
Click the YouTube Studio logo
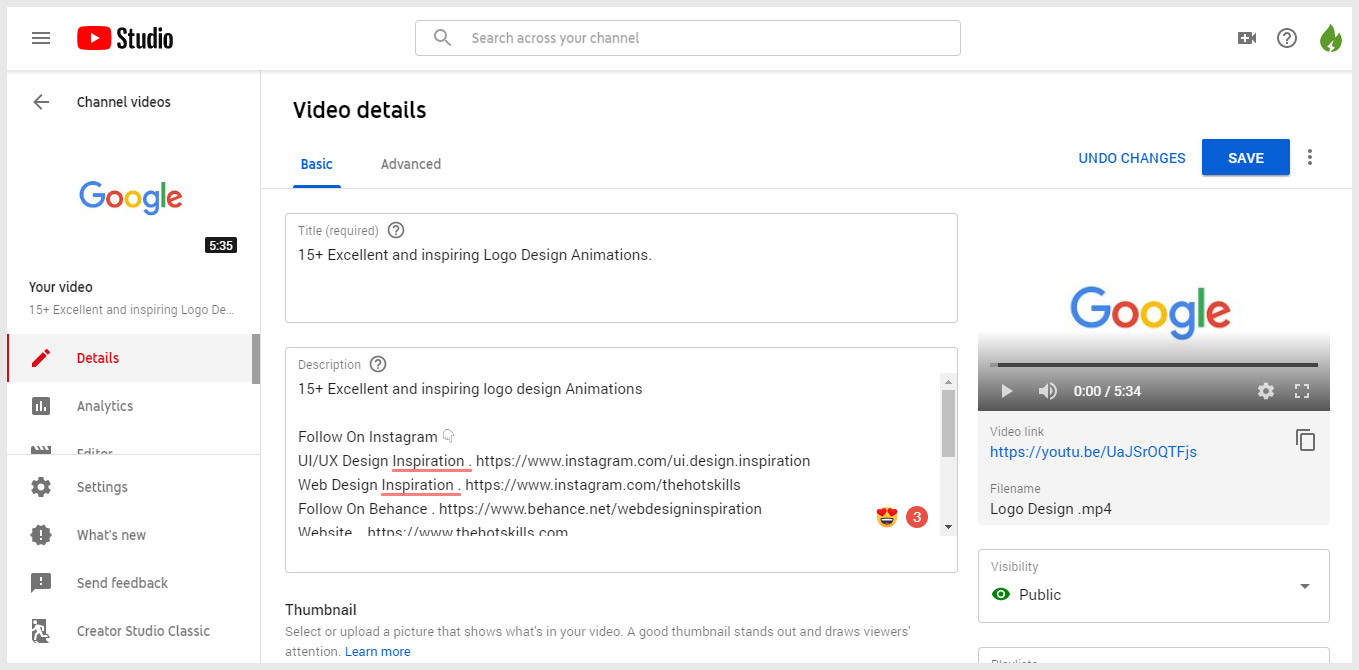coord(125,38)
